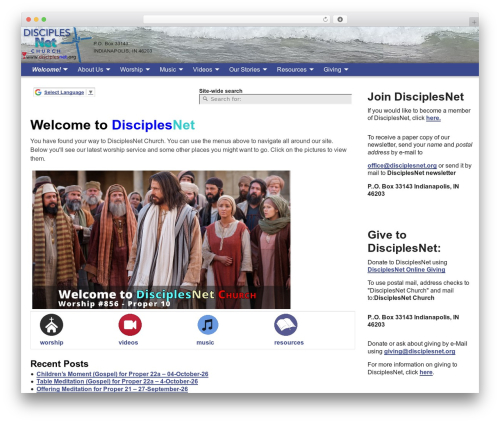Click the office@disciplesnet.org email link
The height and width of the screenshot is (423, 500).
tap(402, 165)
